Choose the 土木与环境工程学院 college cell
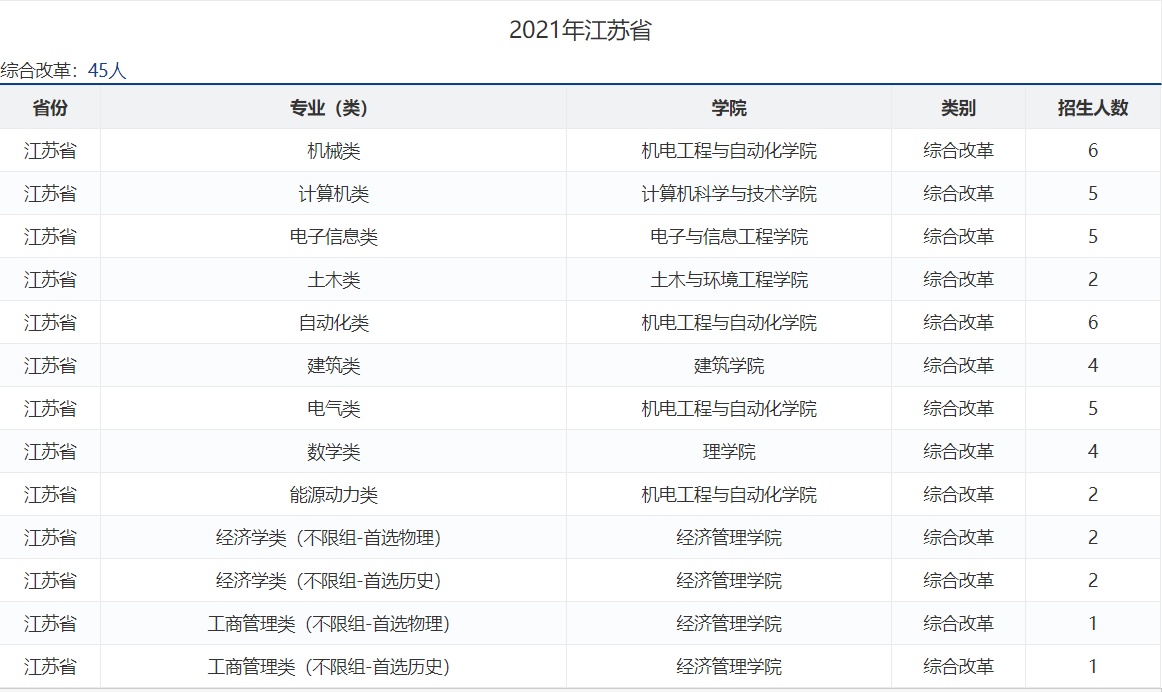The width and height of the screenshot is (1162, 692). [728, 280]
